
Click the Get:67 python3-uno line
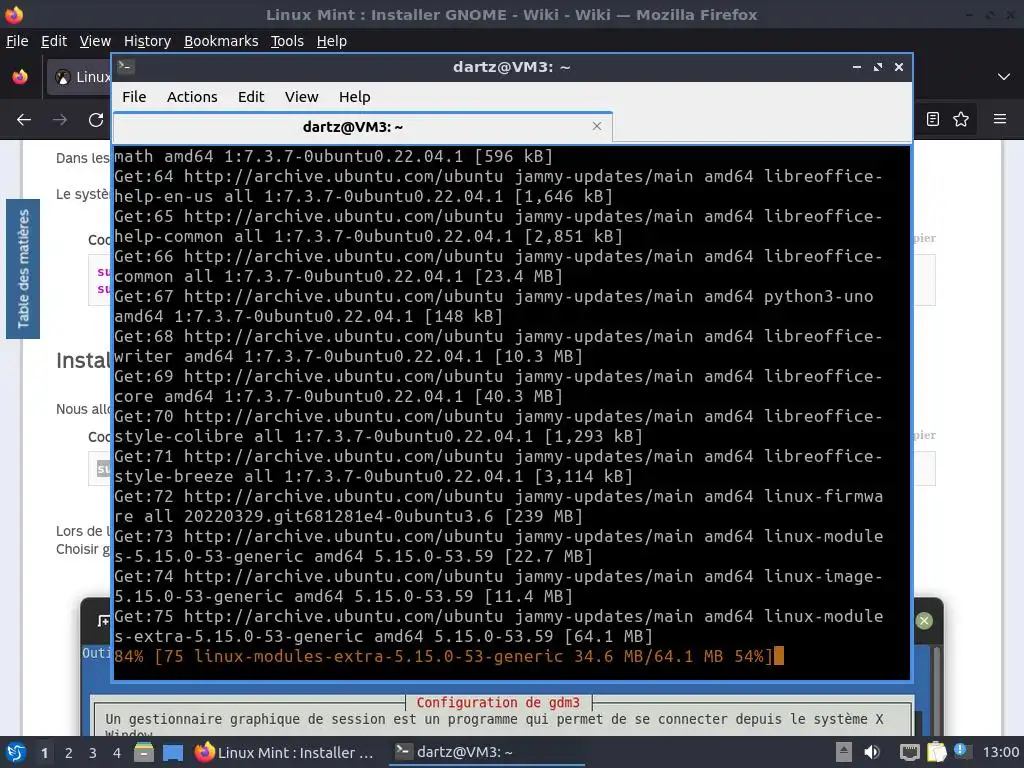pos(494,306)
